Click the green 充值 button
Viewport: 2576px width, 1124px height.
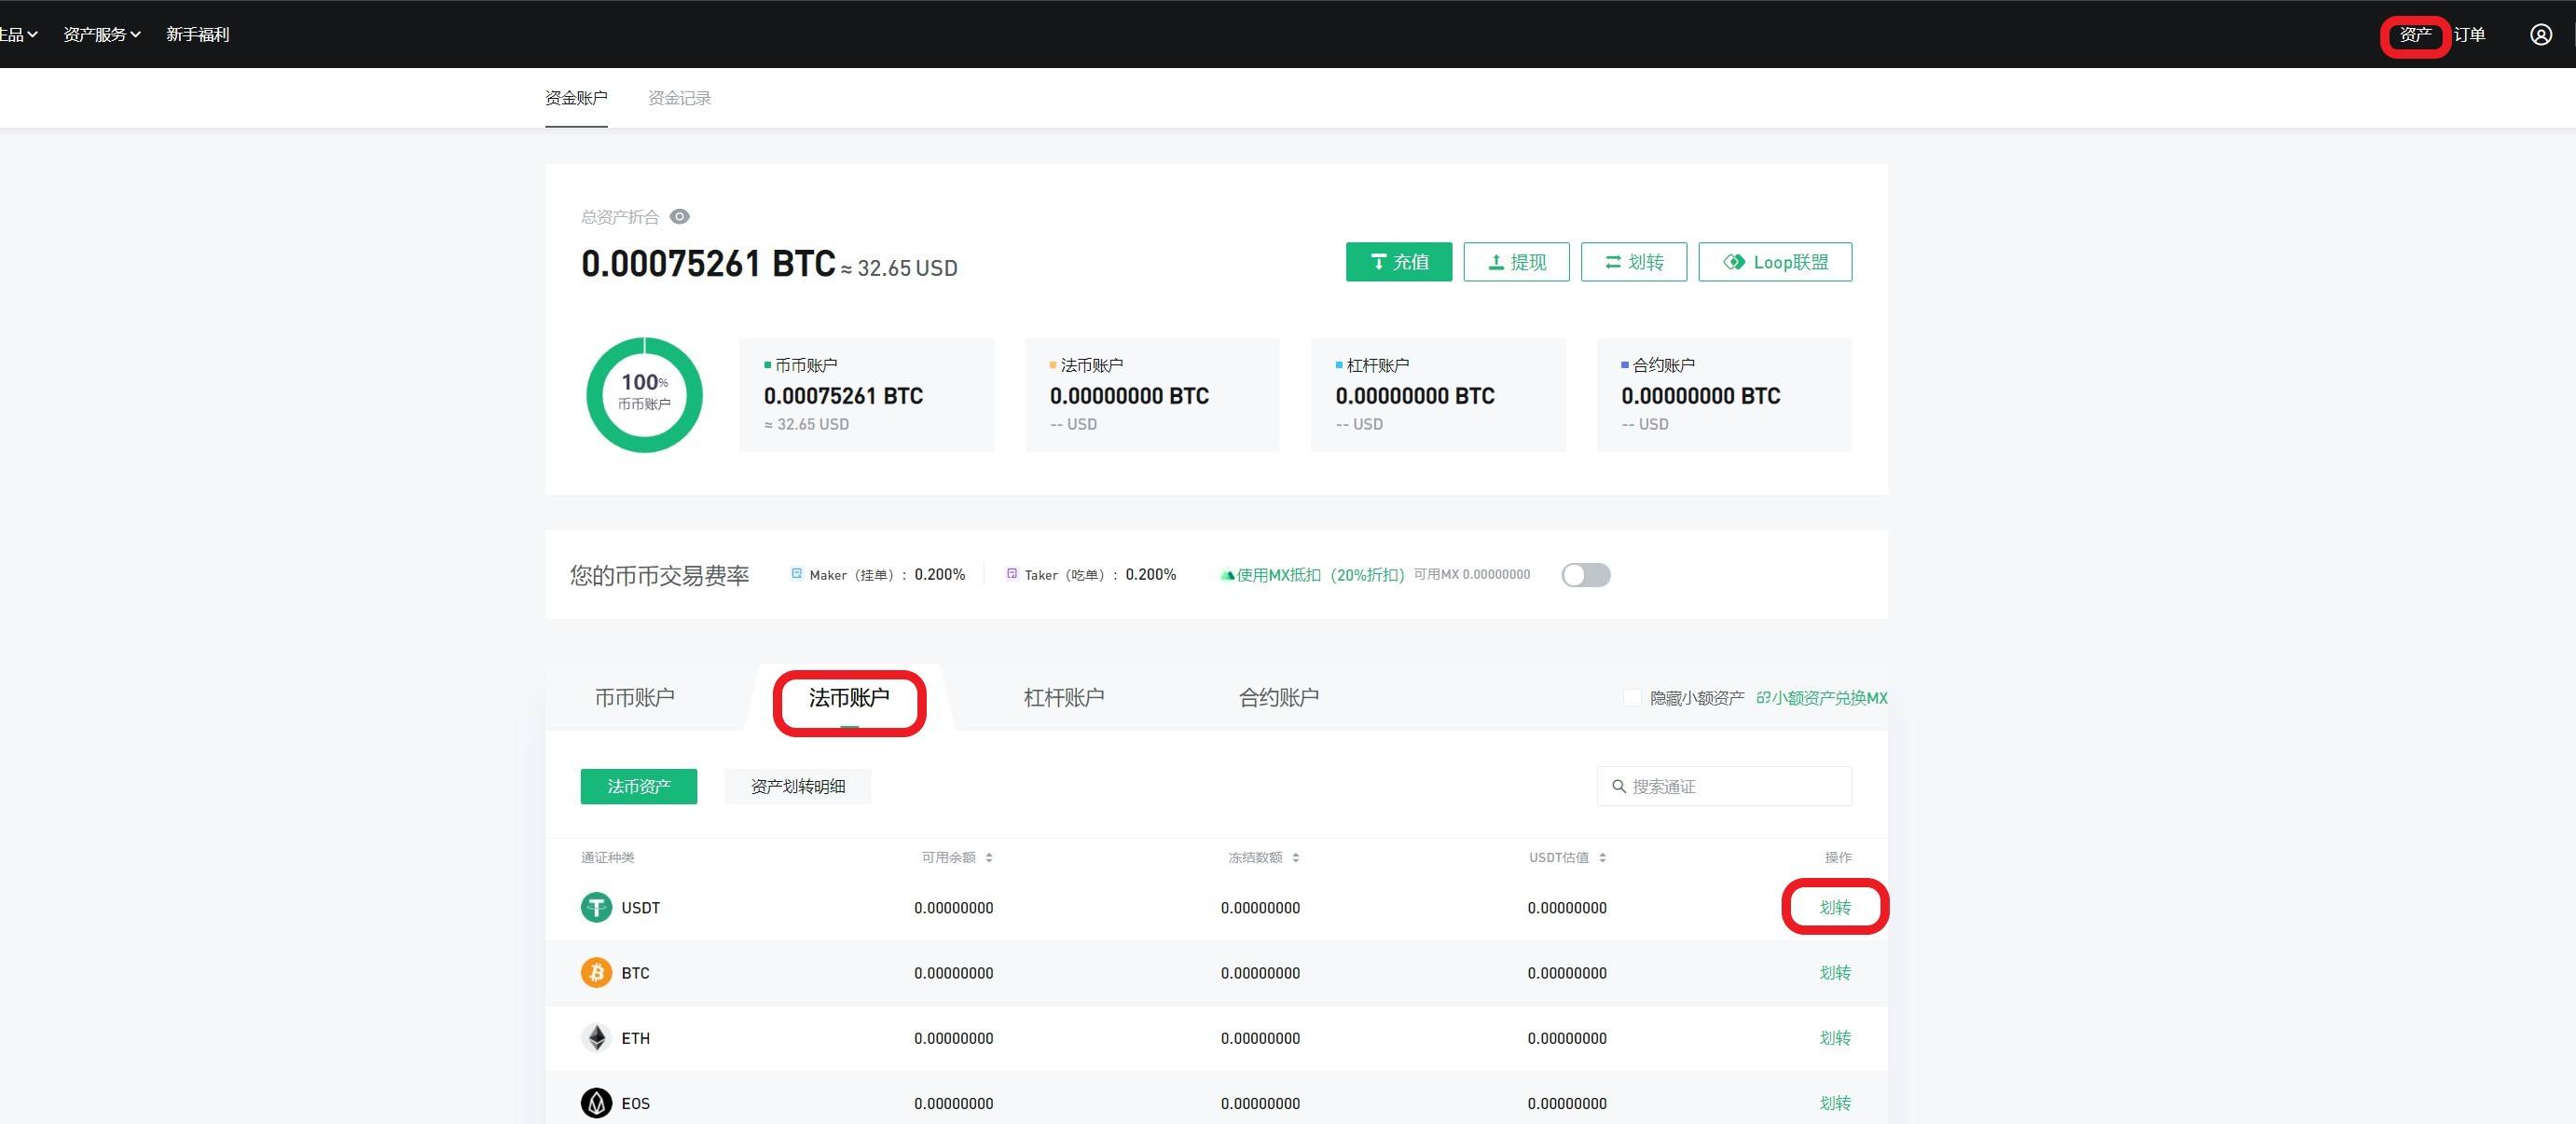click(1399, 262)
